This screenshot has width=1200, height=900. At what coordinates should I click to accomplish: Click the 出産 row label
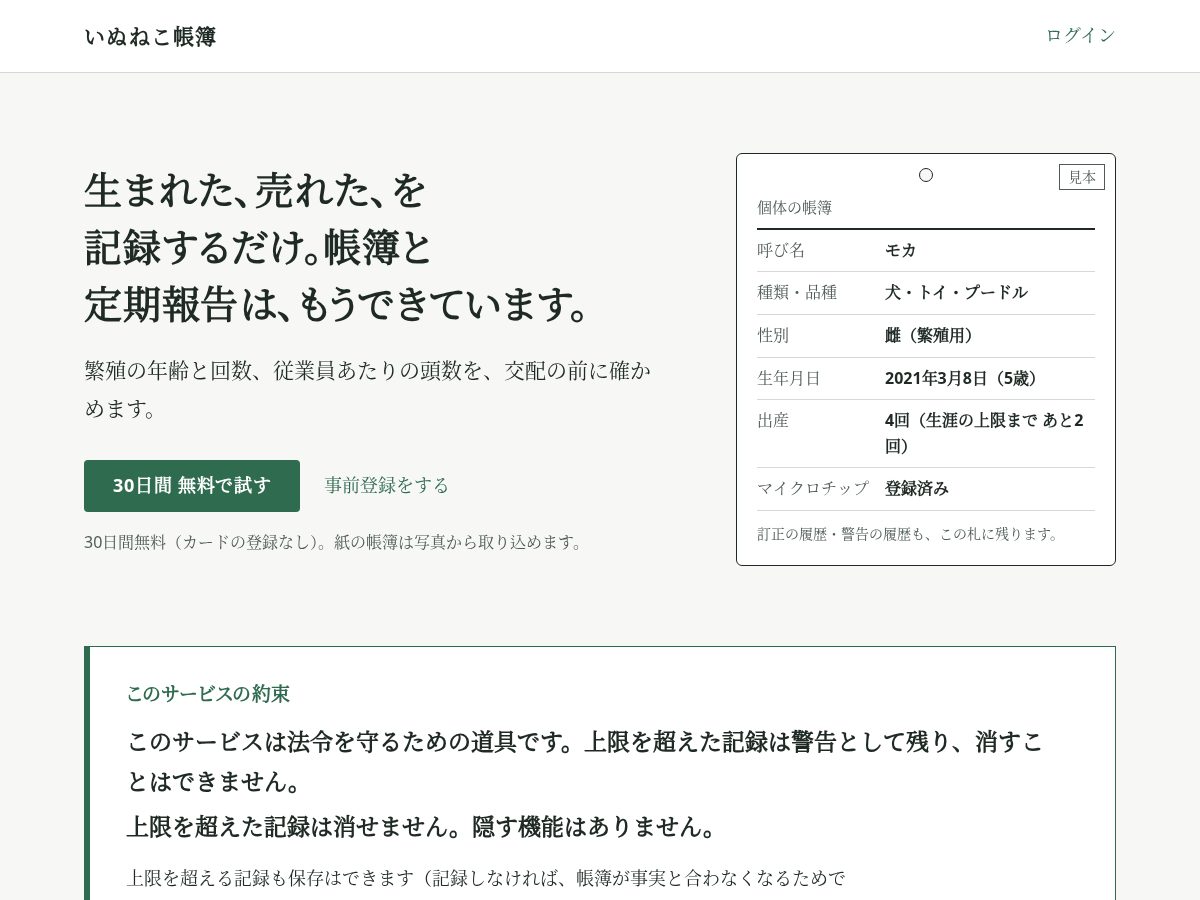coord(773,420)
